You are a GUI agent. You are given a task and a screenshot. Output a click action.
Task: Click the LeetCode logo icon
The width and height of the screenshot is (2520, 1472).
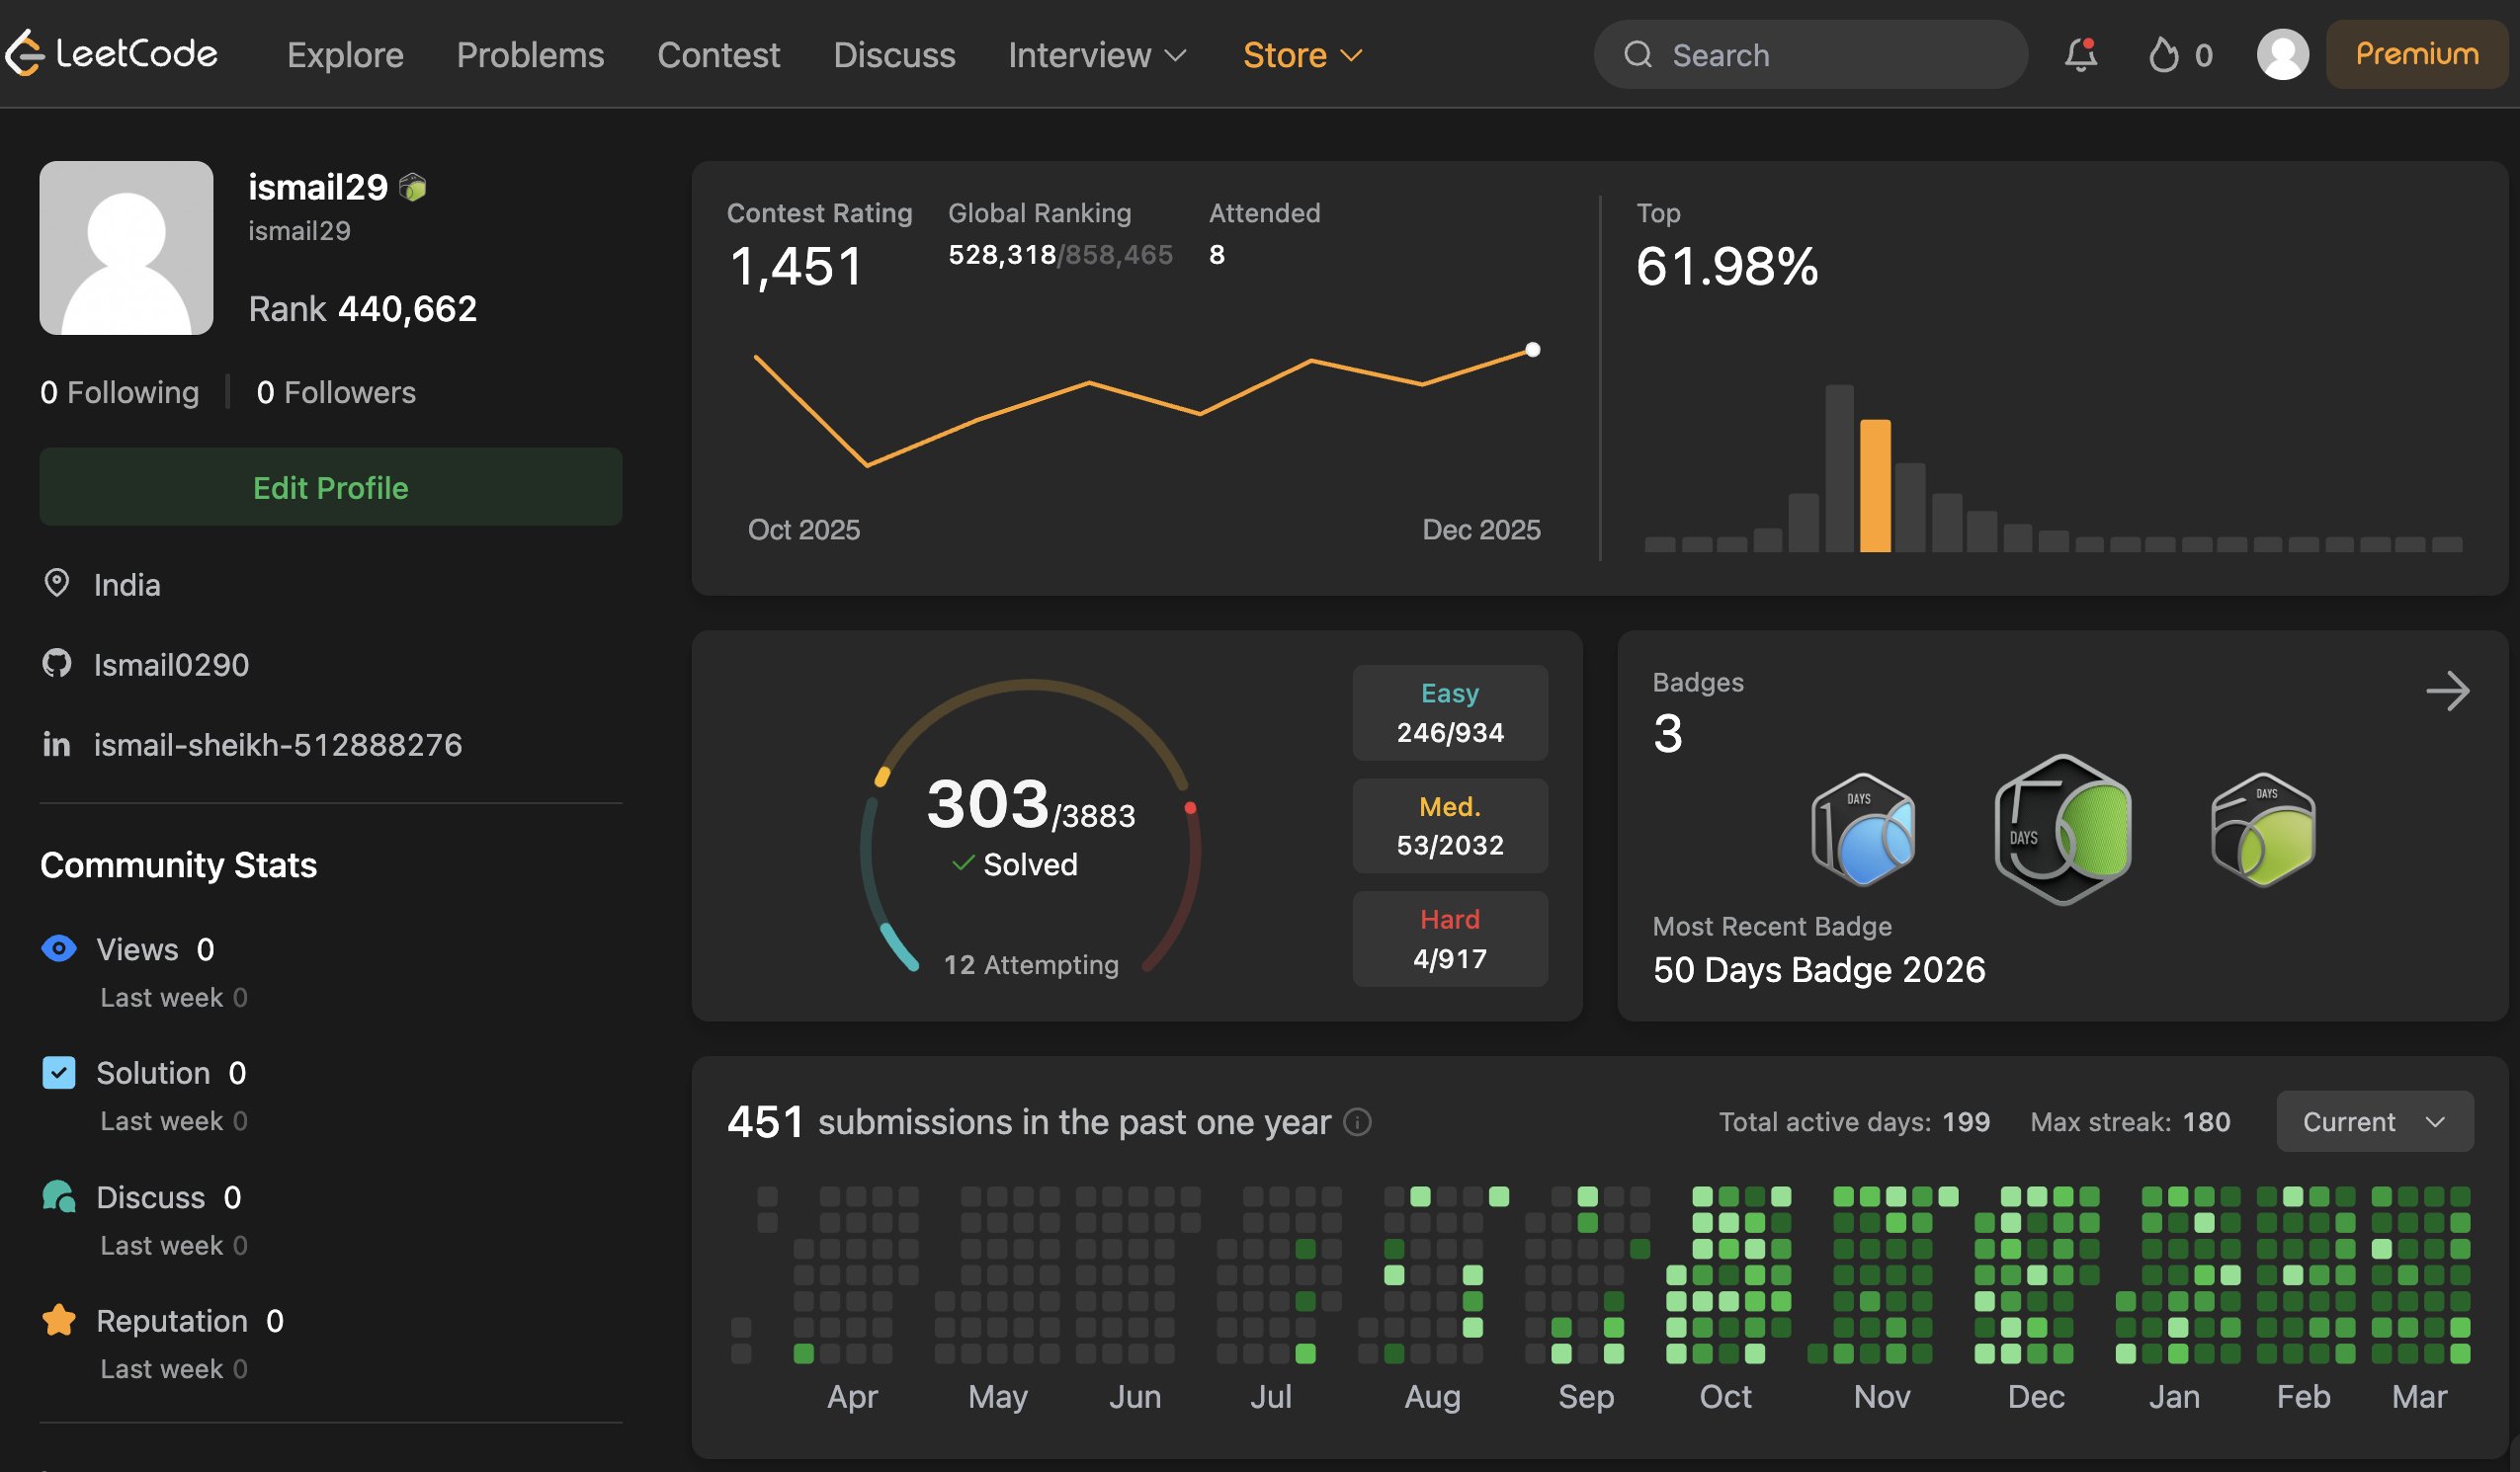click(x=24, y=53)
